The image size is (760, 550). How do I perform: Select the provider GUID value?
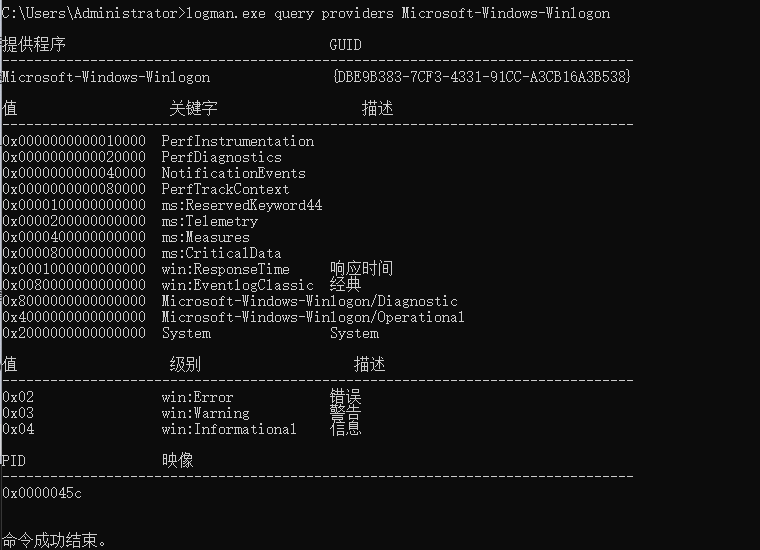[x=482, y=77]
